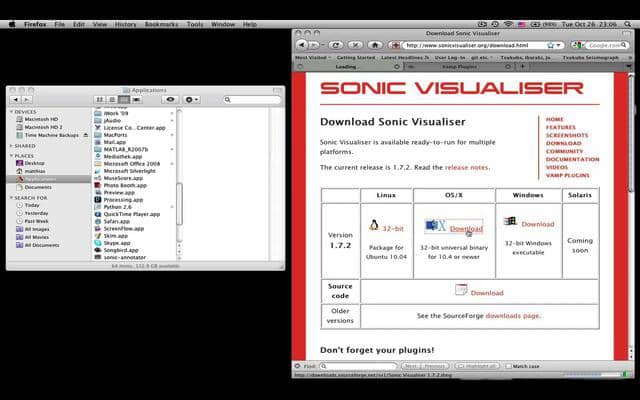Click the Linux 32-bit link
The height and width of the screenshot is (400, 640).
coord(393,229)
